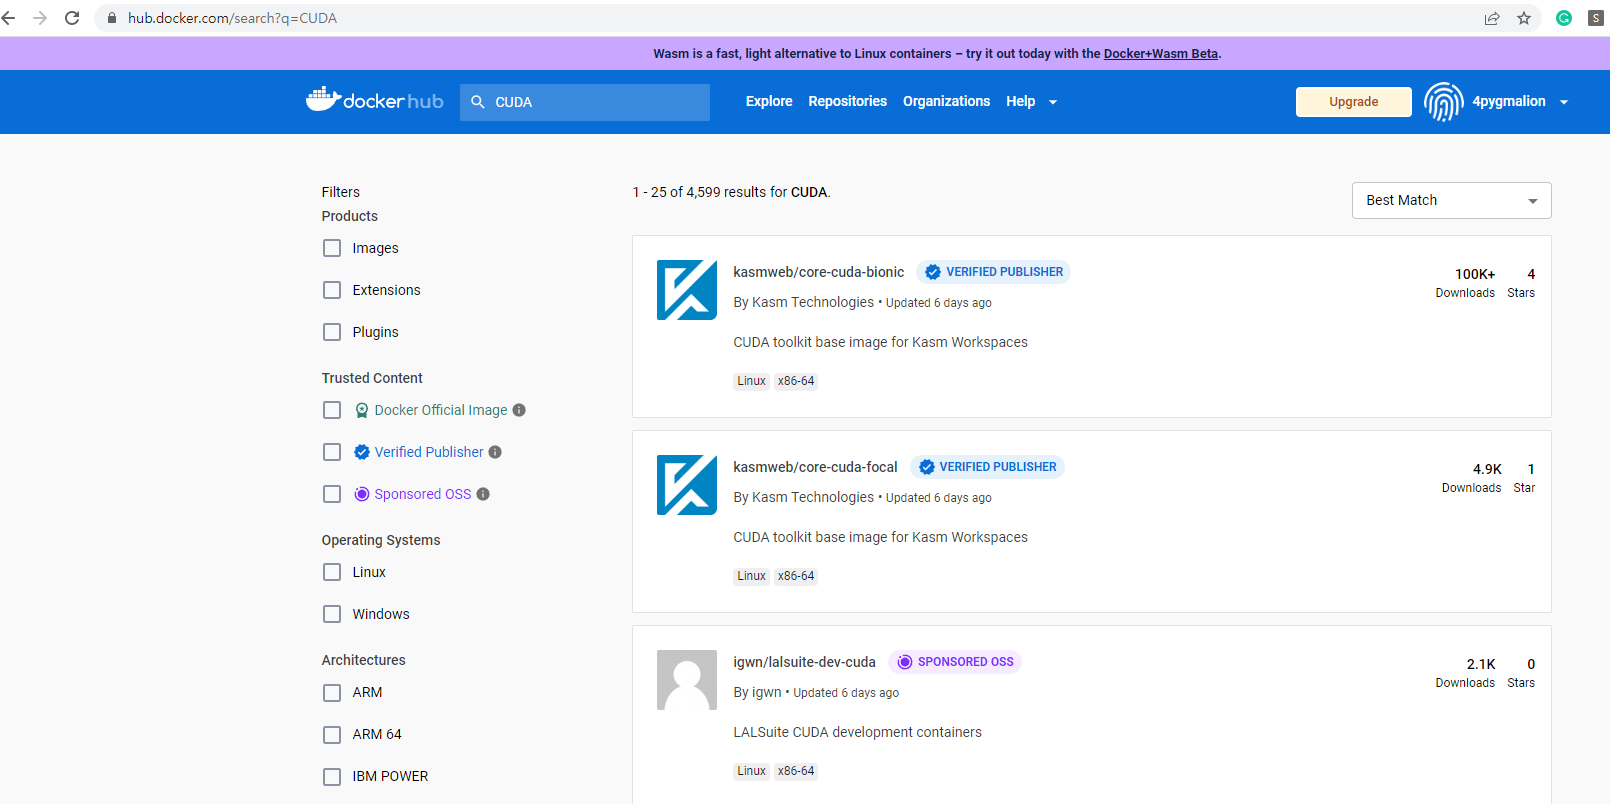This screenshot has height=804, width=1610.
Task: Open the green Grammarly extension icon
Action: (x=1564, y=18)
